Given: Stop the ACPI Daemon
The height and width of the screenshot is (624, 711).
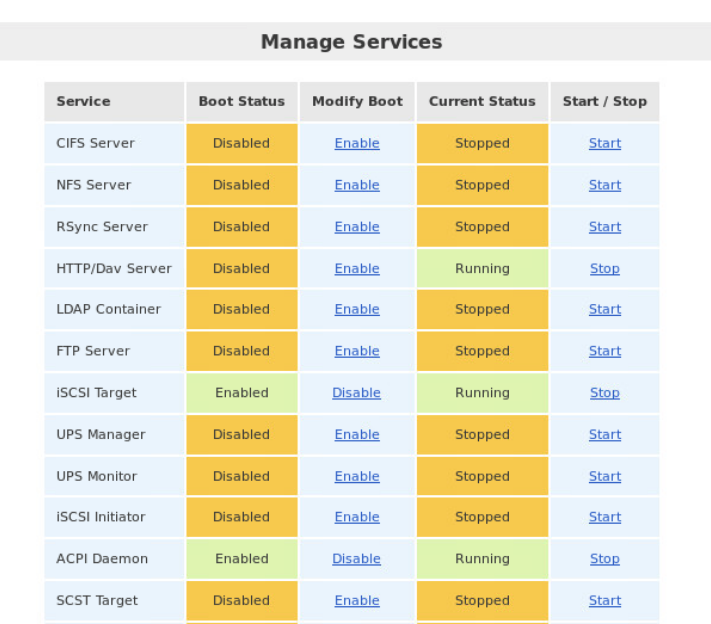Looking at the screenshot, I should (x=604, y=559).
